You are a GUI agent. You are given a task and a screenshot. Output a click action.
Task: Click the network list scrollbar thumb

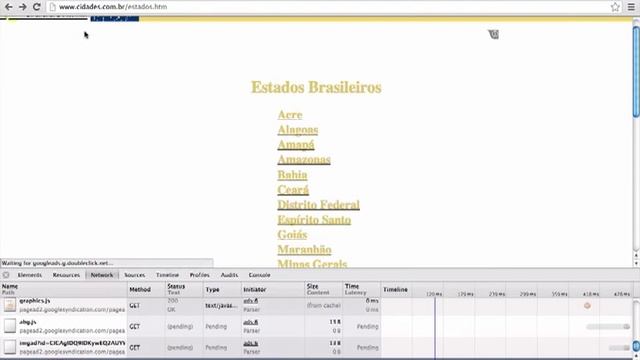[x=636, y=346]
